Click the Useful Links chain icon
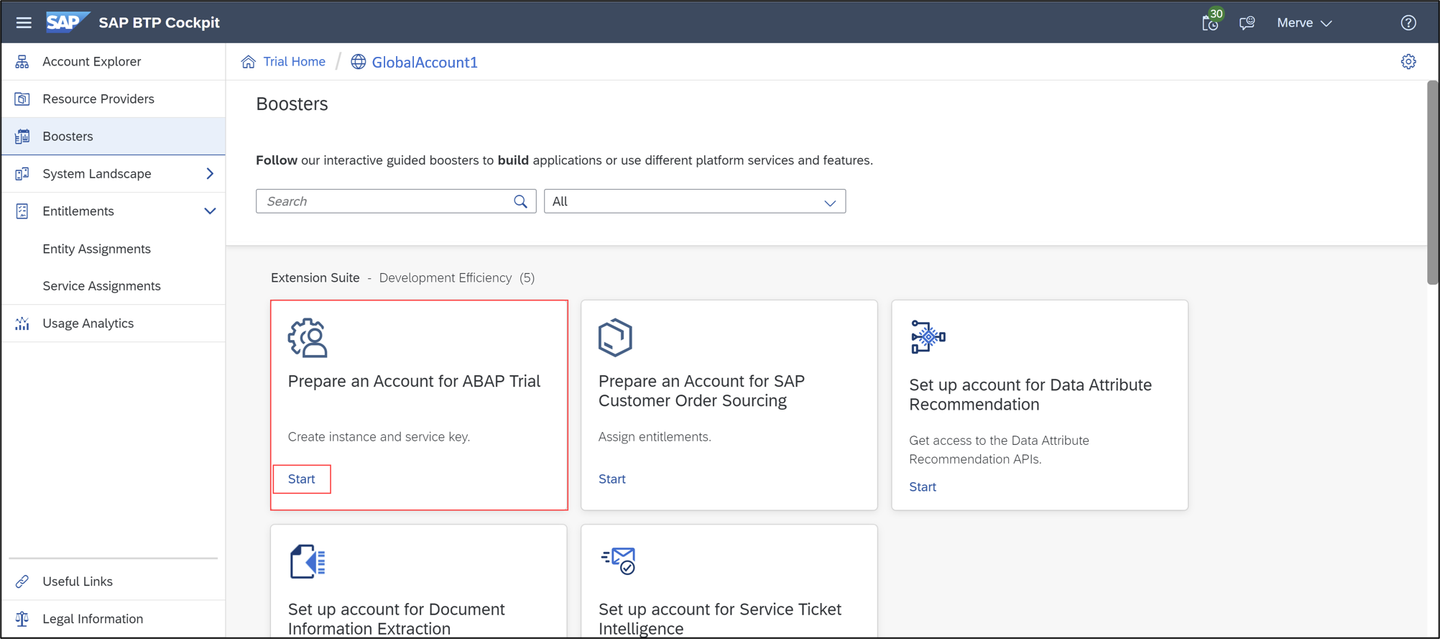Viewport: 1440px width, 639px height. click(x=22, y=582)
